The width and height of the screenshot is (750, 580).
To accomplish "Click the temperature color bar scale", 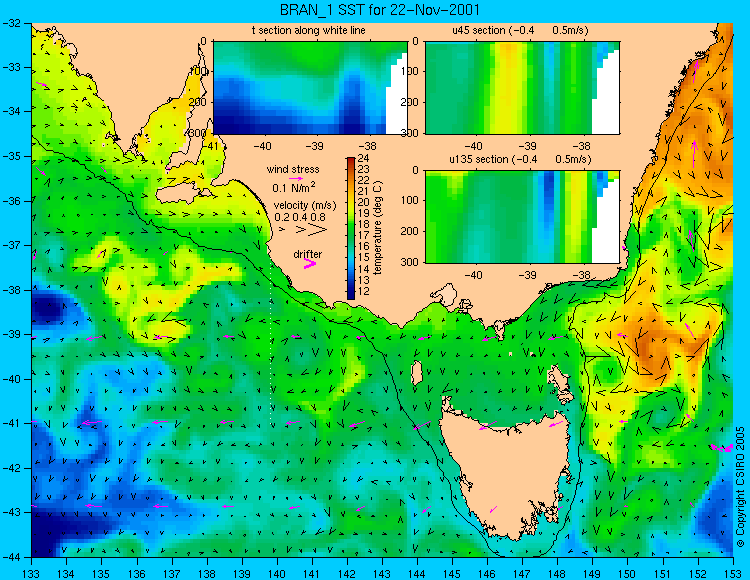I will (351, 229).
